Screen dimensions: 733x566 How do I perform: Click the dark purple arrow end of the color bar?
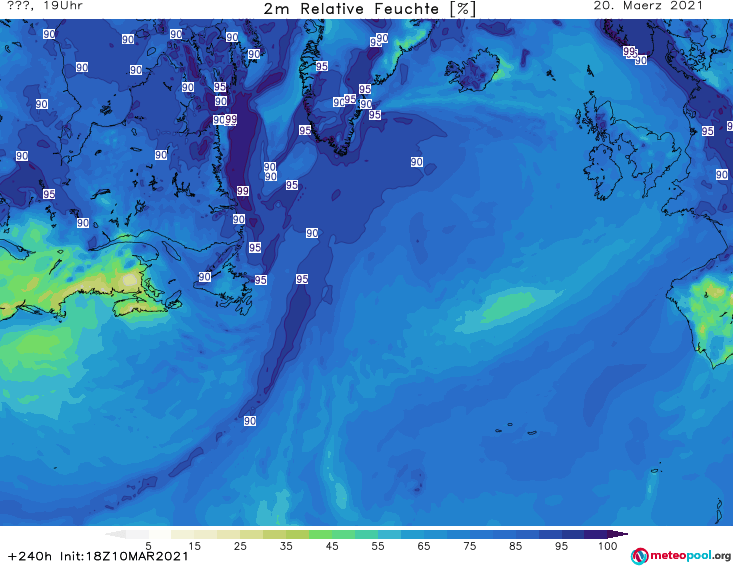(618, 534)
